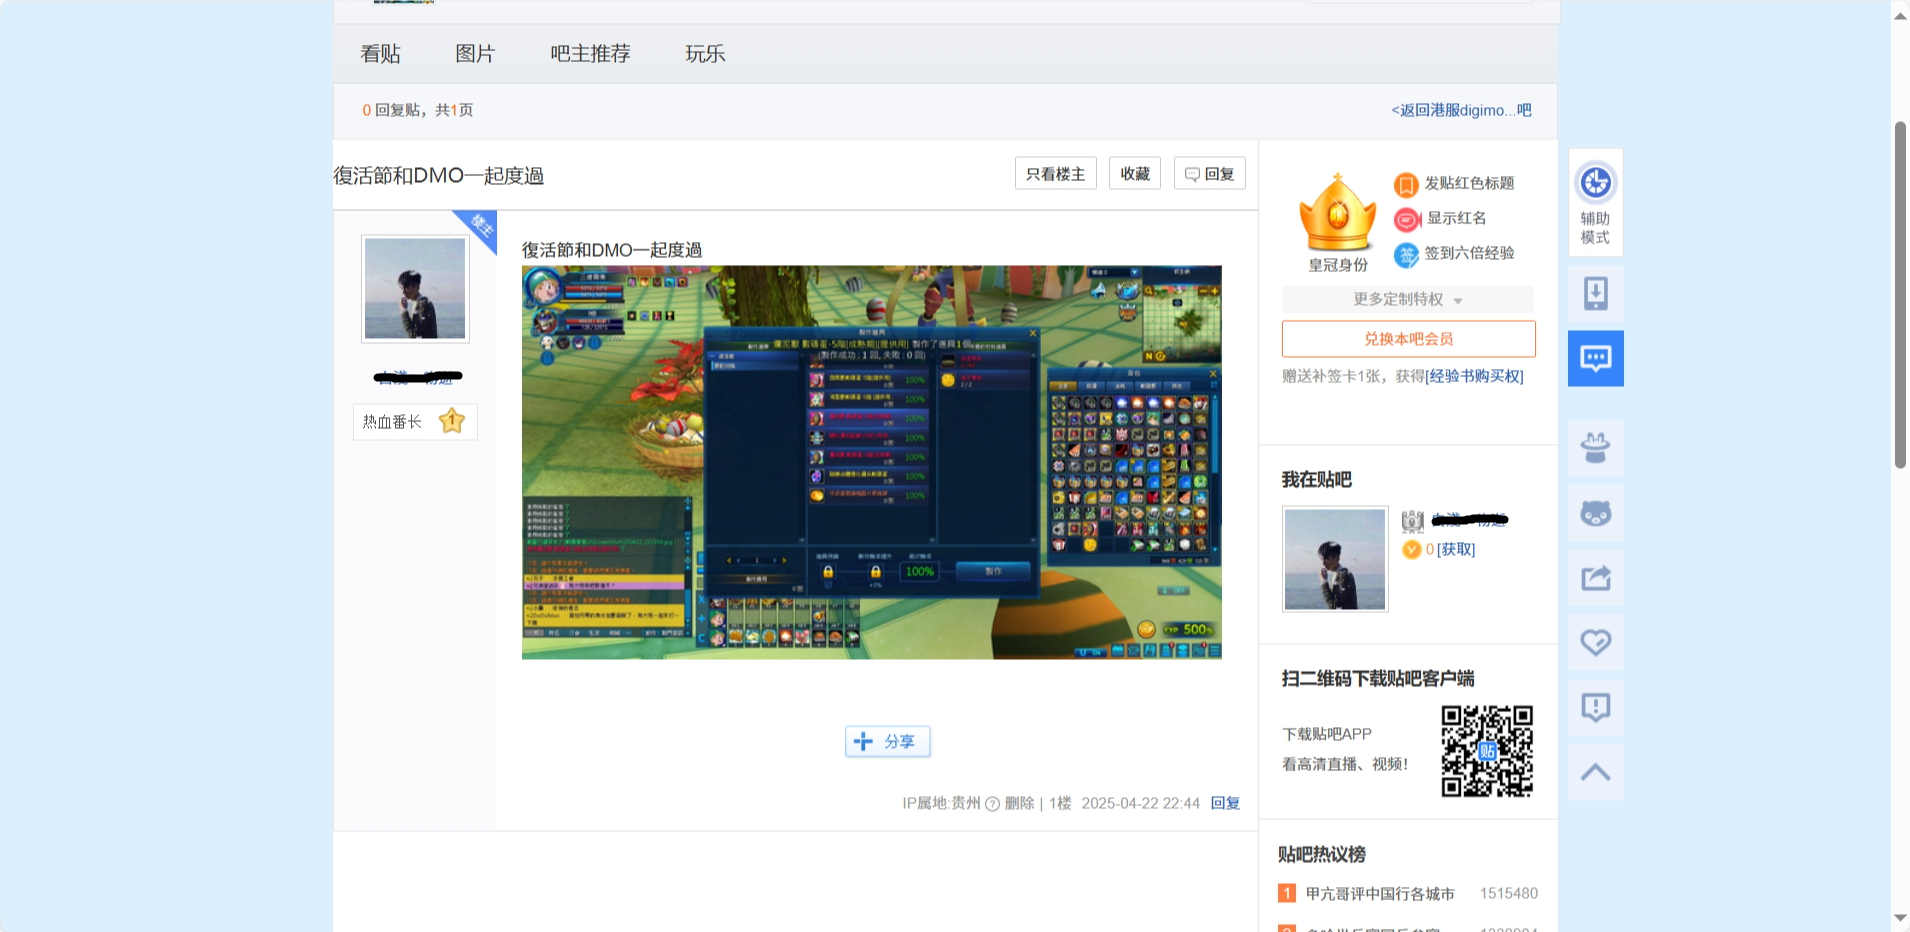This screenshot has height=932, width=1910.
Task: Click the medal icon before username
Action: 1412,521
